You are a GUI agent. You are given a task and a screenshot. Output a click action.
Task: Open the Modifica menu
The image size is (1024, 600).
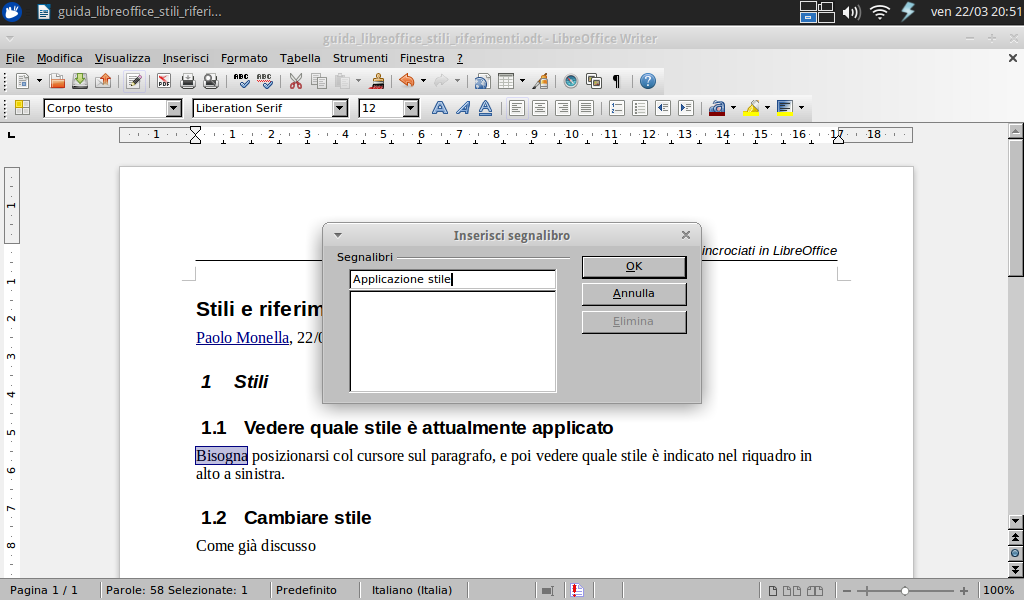pos(59,58)
